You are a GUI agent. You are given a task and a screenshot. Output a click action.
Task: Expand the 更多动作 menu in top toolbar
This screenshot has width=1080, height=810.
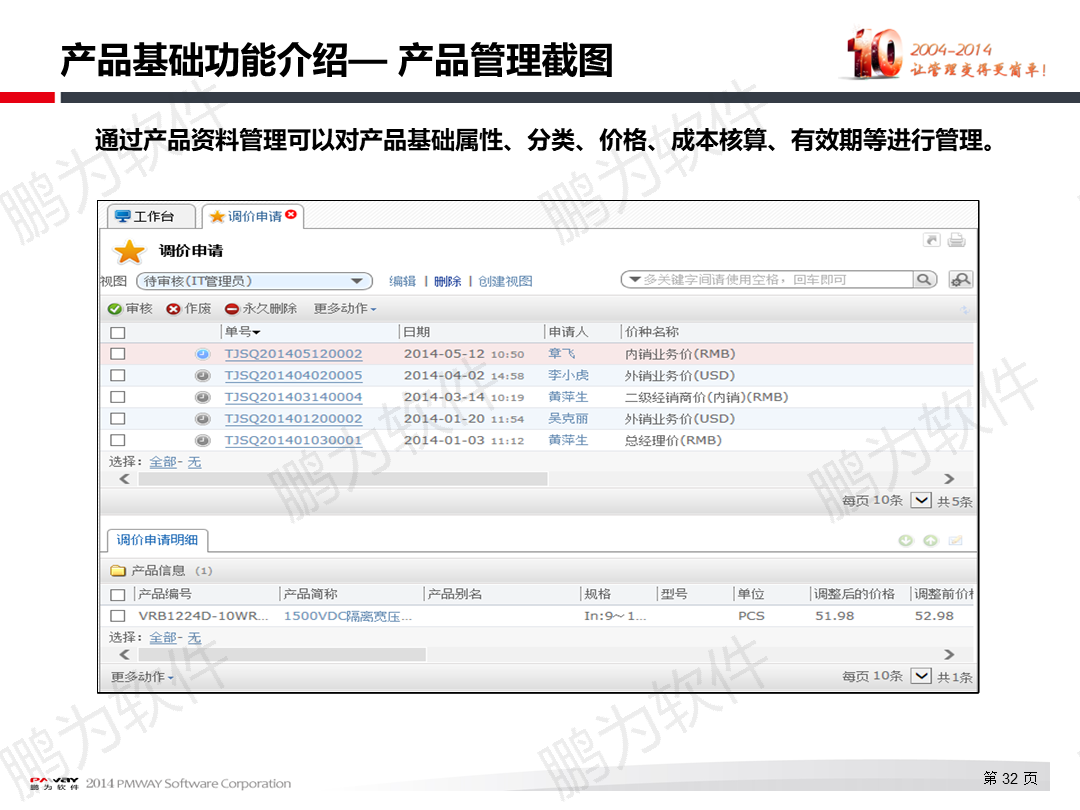coord(345,309)
